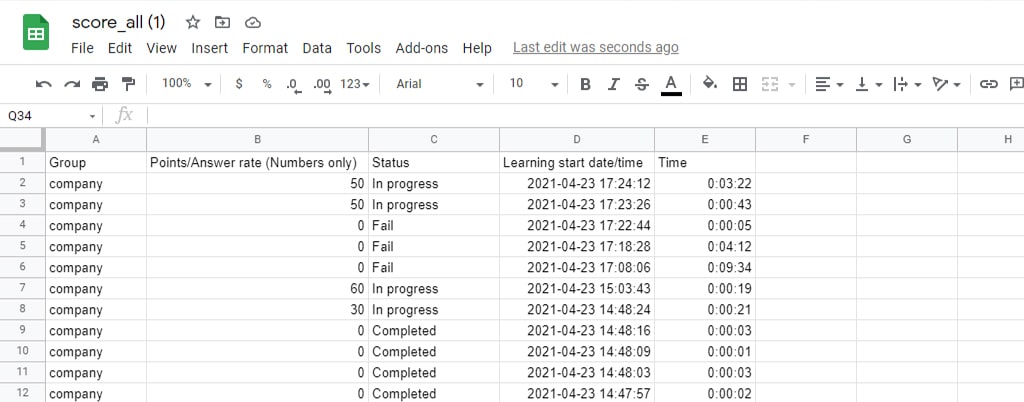Open the Data menu

click(317, 48)
